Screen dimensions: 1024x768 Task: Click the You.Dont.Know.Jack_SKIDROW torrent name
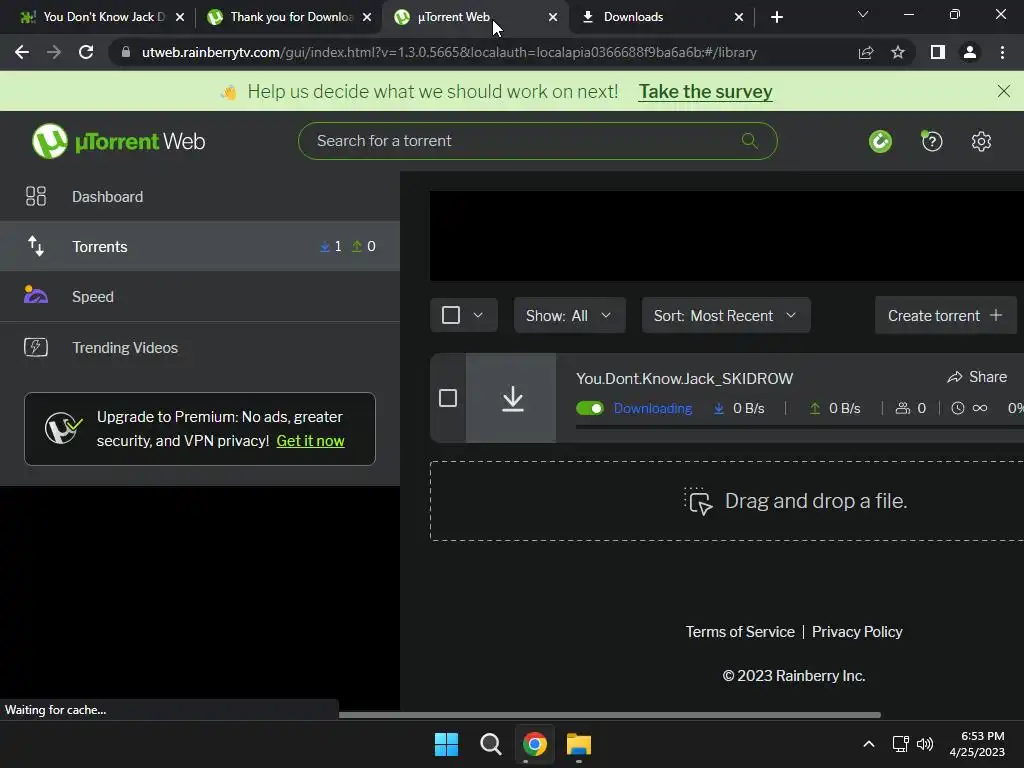tap(684, 379)
